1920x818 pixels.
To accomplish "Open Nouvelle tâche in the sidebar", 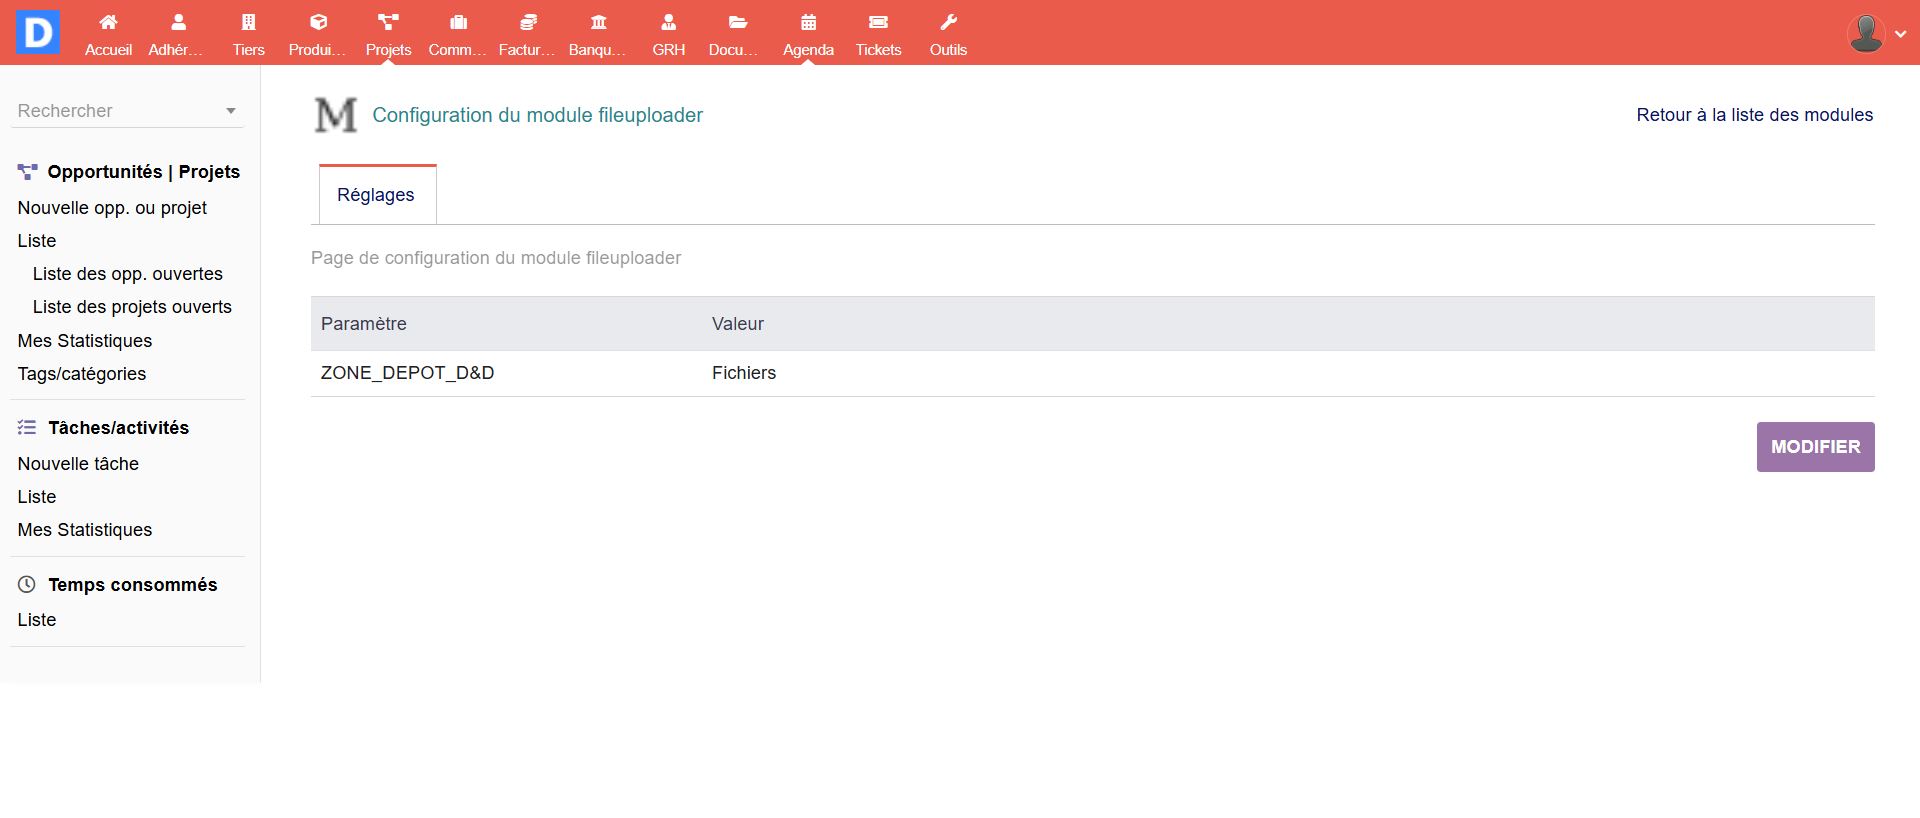I will tap(78, 464).
